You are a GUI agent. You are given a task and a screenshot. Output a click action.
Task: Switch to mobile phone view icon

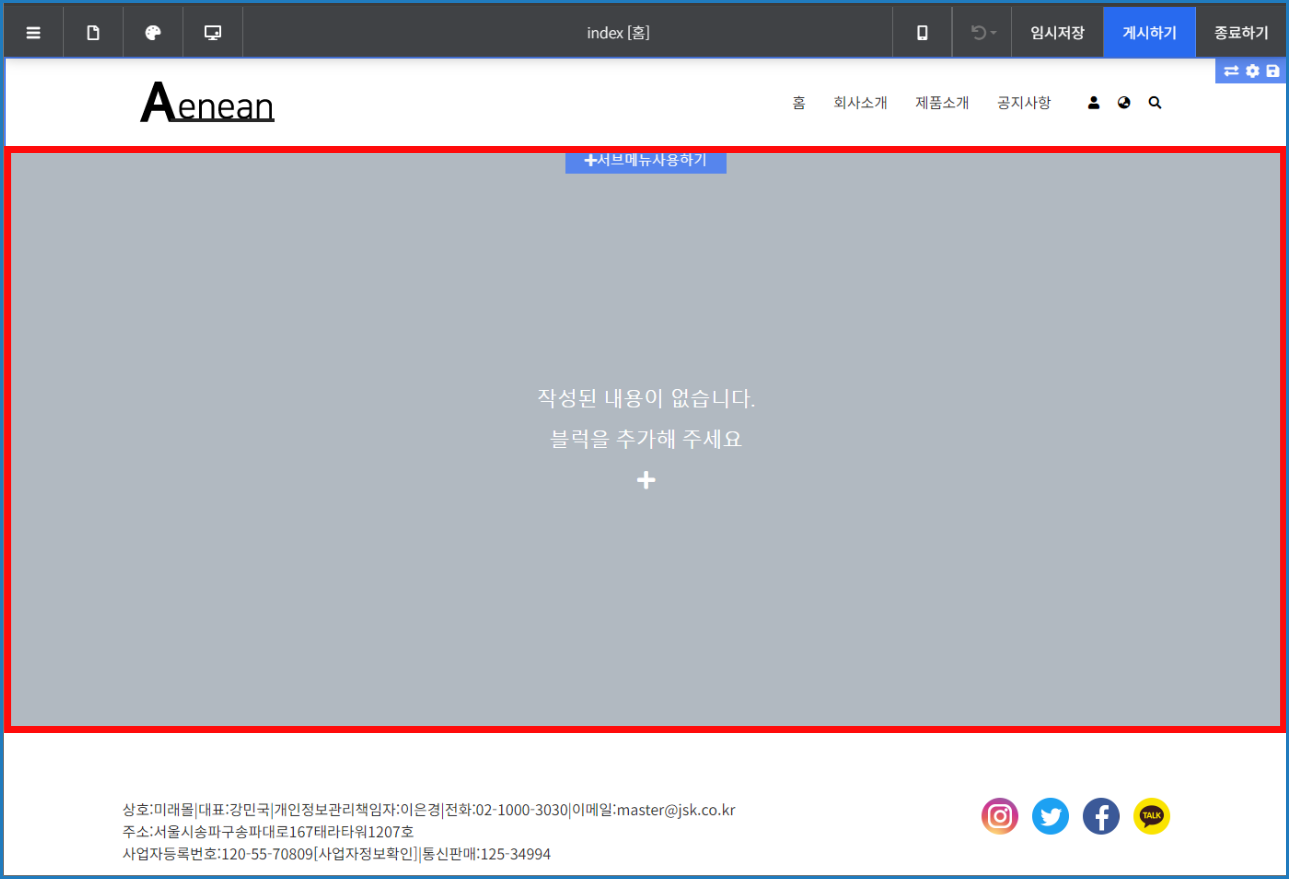[x=922, y=33]
